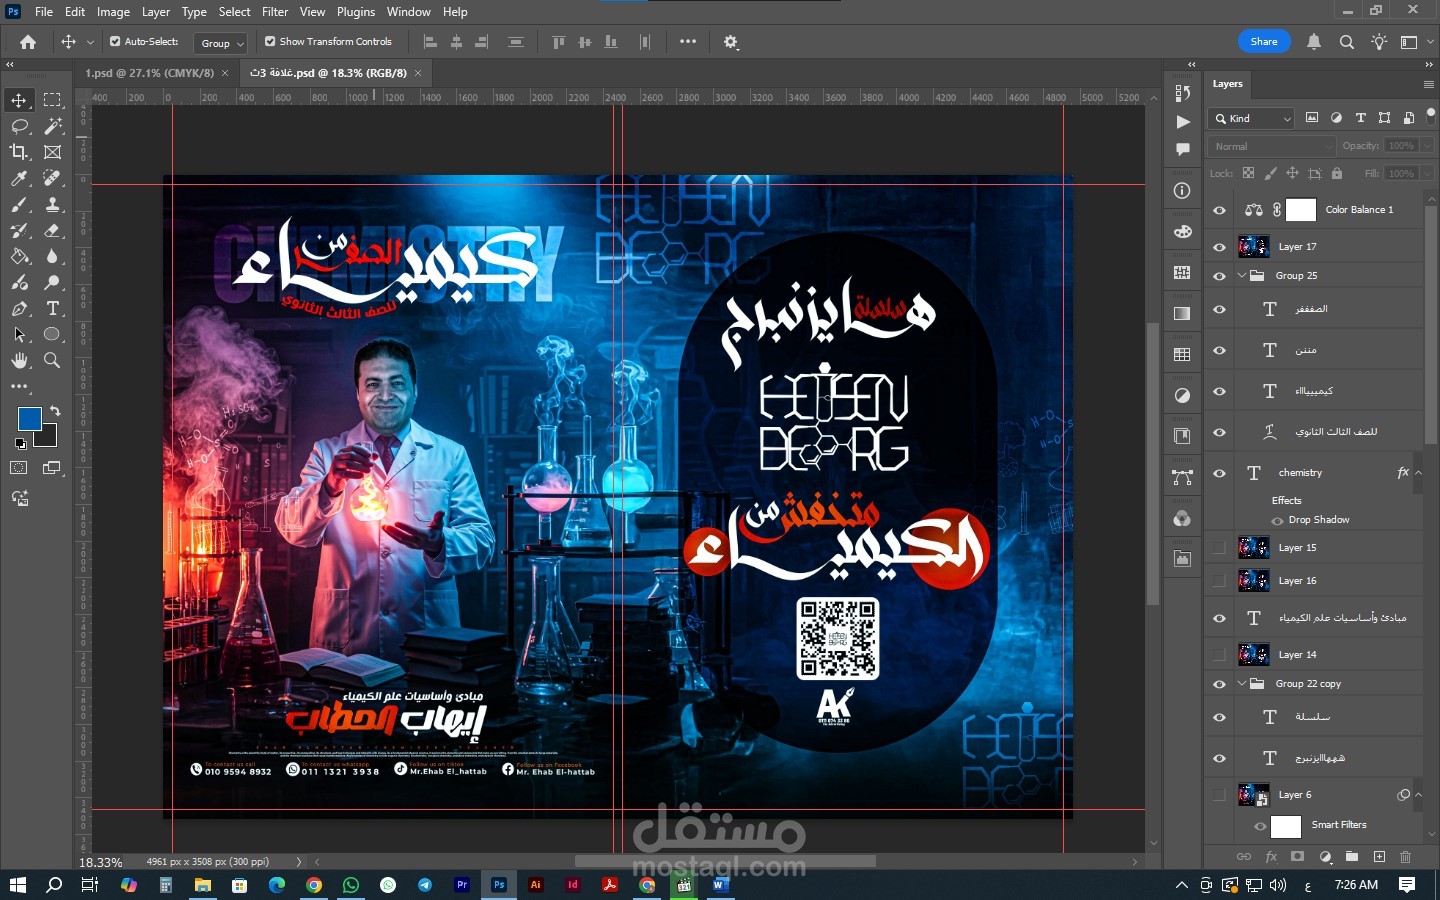Select the Blur tool

[x=53, y=256]
